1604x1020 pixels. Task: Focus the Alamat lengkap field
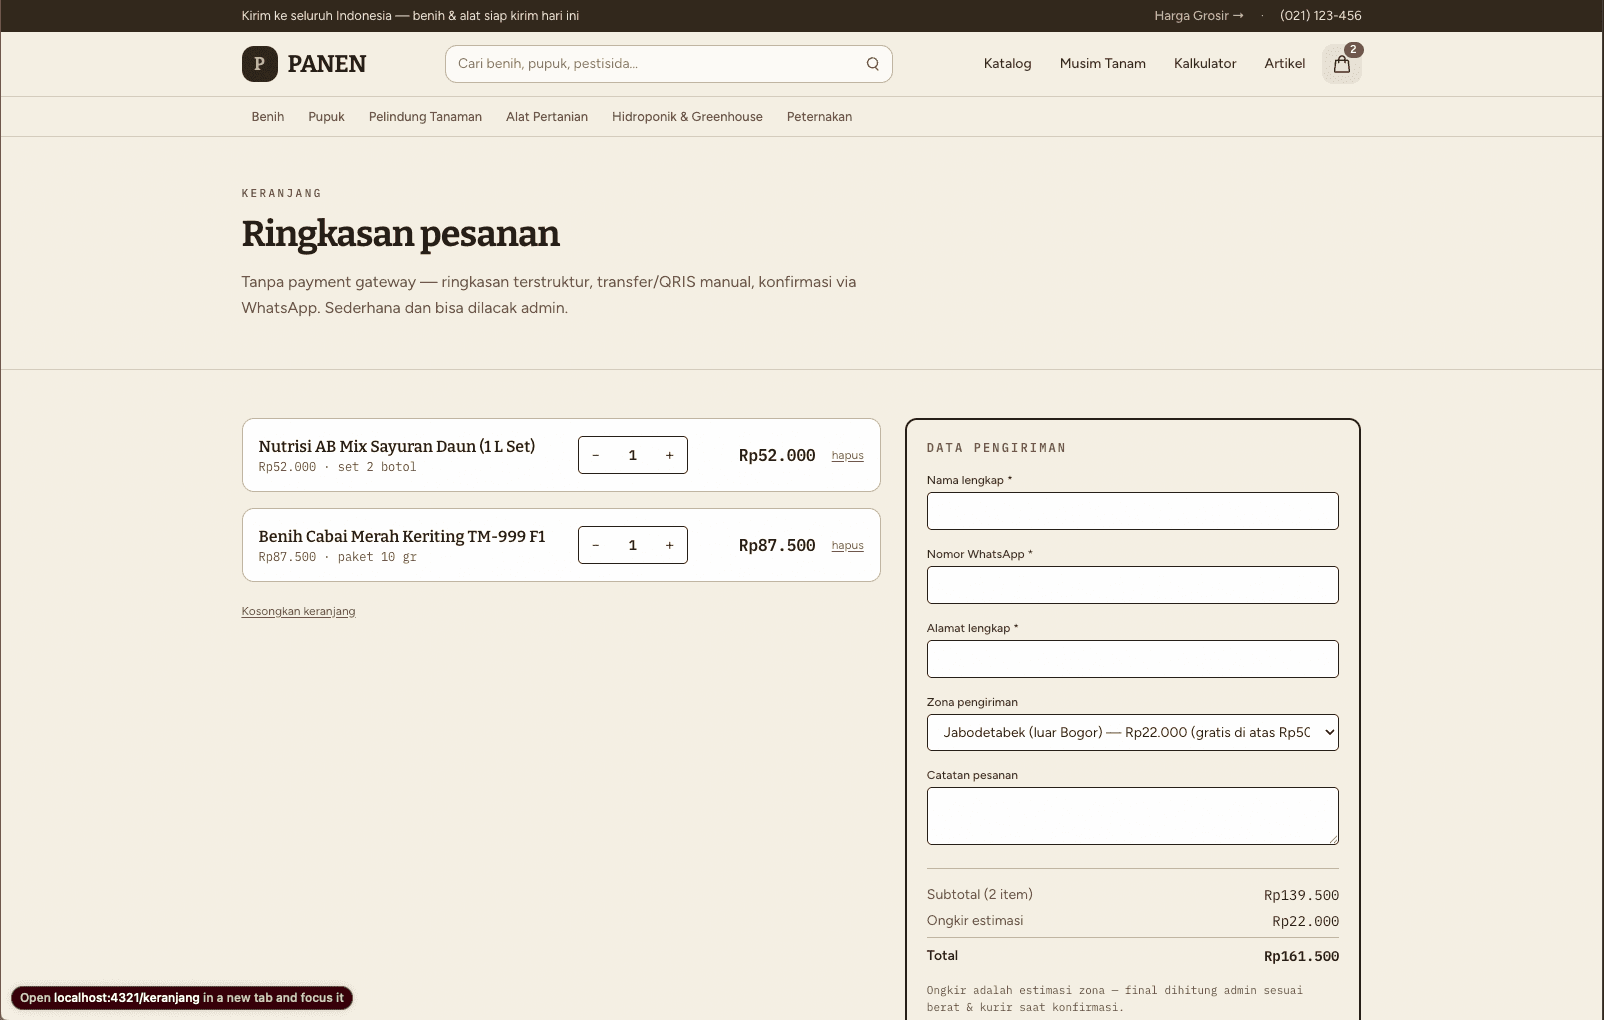click(1132, 659)
